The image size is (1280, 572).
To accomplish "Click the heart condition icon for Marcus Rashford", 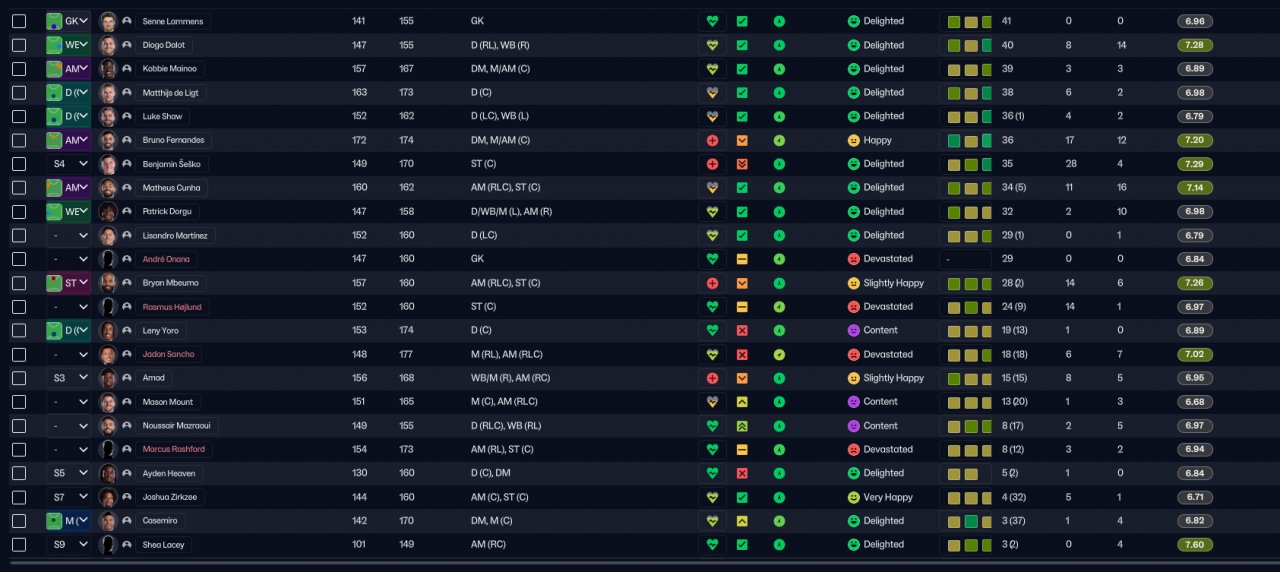I will (712, 449).
